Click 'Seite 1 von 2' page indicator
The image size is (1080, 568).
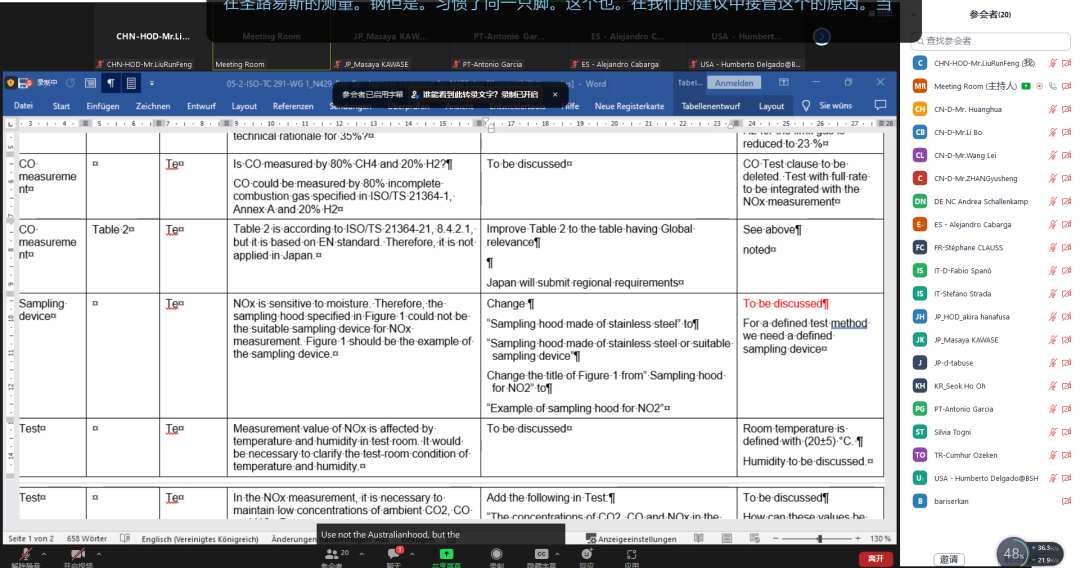coord(31,538)
